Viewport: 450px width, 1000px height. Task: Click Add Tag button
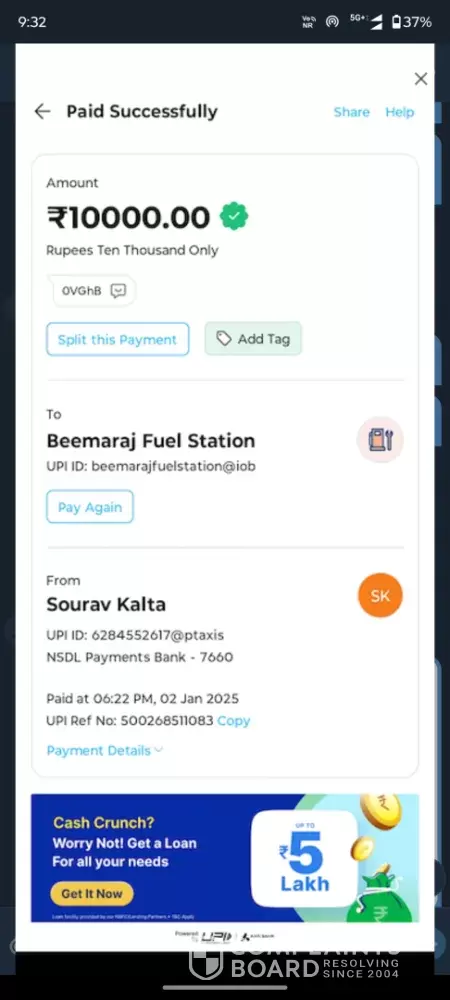coord(253,339)
